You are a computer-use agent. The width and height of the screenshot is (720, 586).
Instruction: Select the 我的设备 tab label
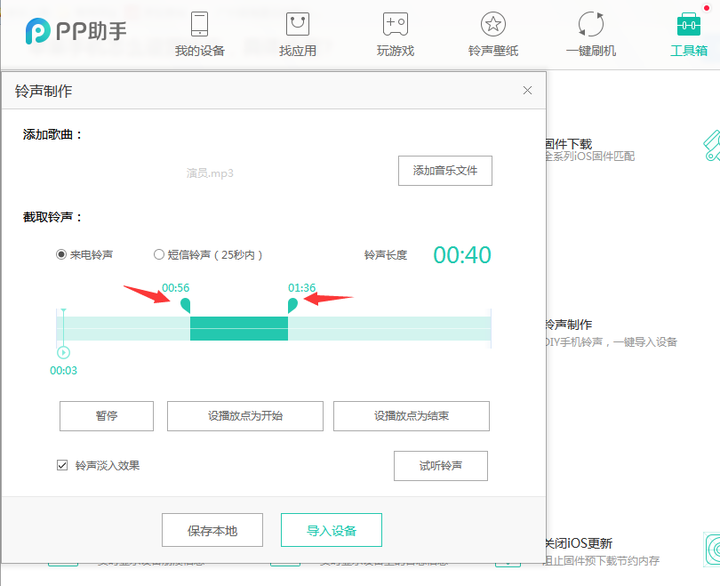point(199,51)
